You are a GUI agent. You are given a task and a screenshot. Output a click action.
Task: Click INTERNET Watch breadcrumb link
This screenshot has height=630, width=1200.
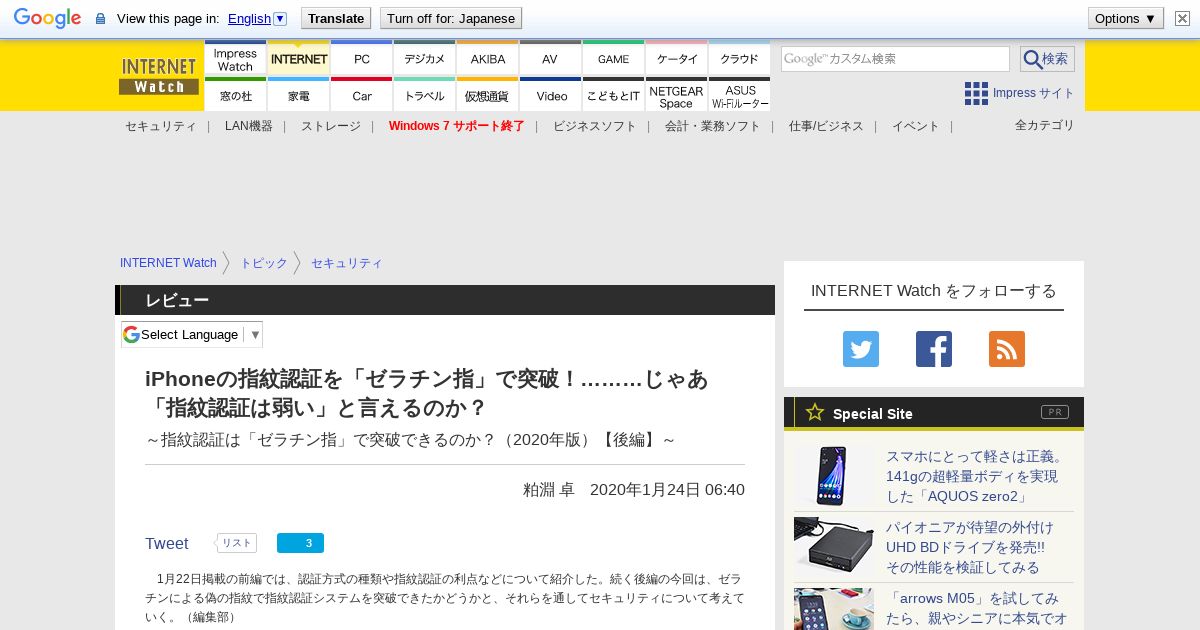pos(168,263)
